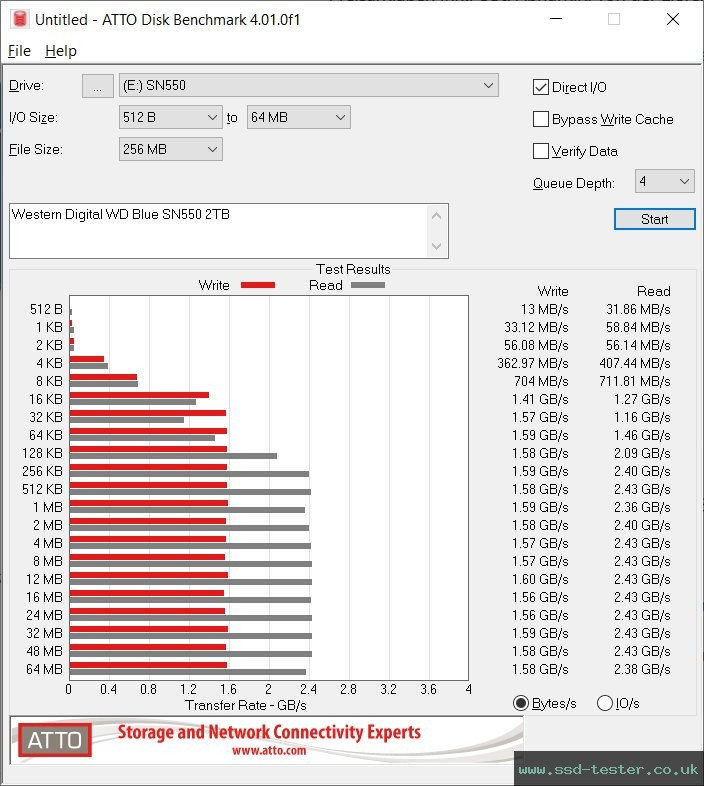The image size is (704, 786).
Task: Open the File menu
Action: click(19, 51)
